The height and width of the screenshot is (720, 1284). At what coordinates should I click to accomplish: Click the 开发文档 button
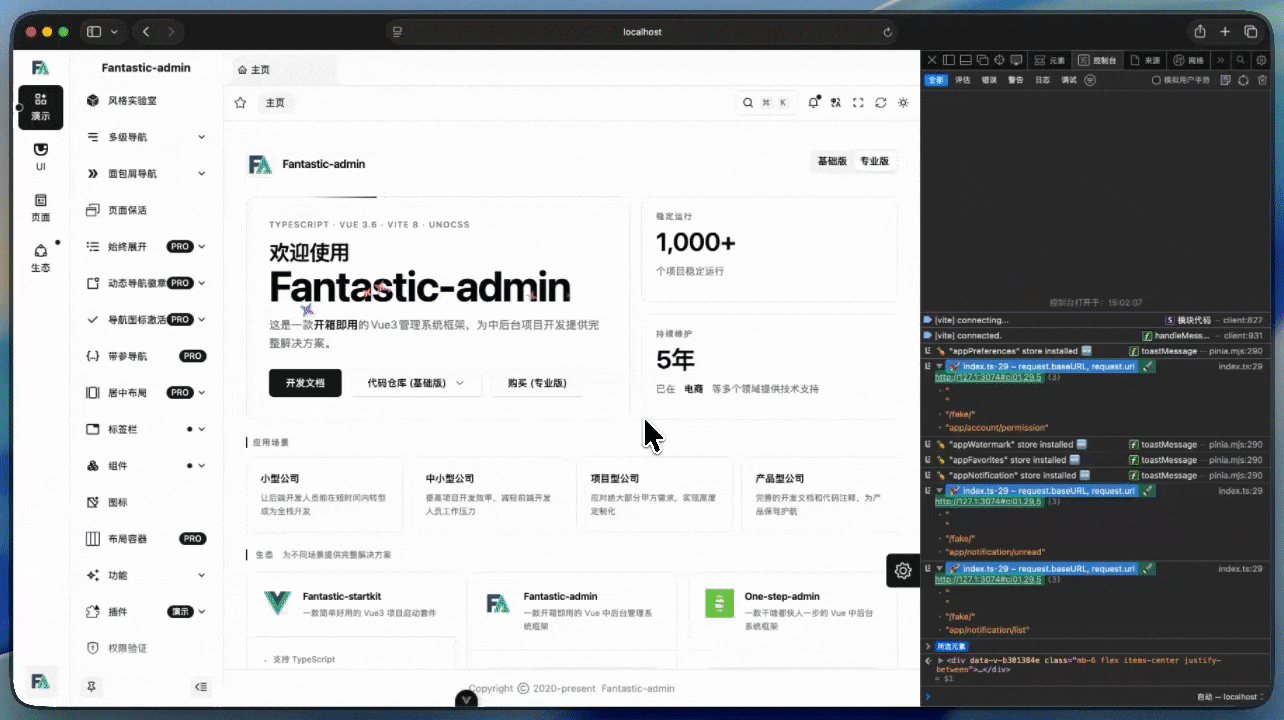[x=305, y=383]
